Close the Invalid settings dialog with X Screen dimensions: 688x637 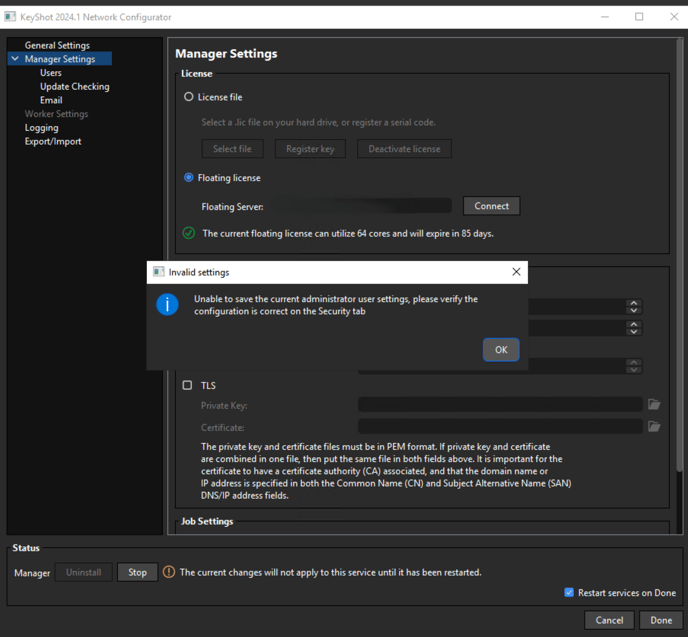[516, 272]
